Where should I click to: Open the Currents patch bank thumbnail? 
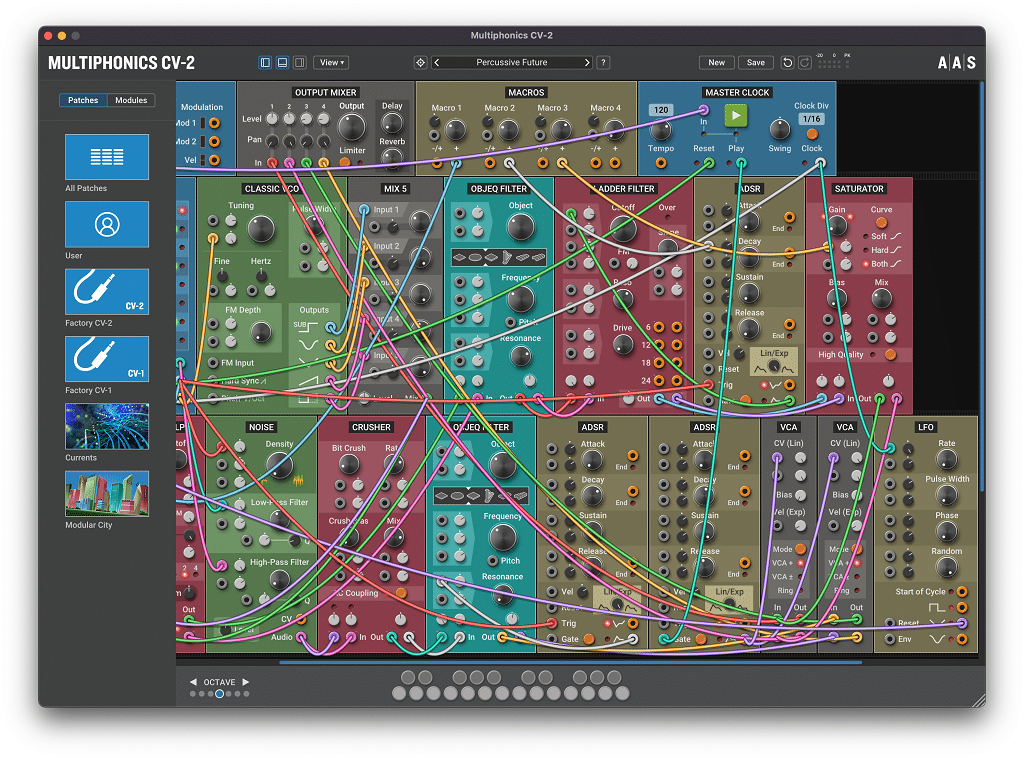[x=107, y=426]
